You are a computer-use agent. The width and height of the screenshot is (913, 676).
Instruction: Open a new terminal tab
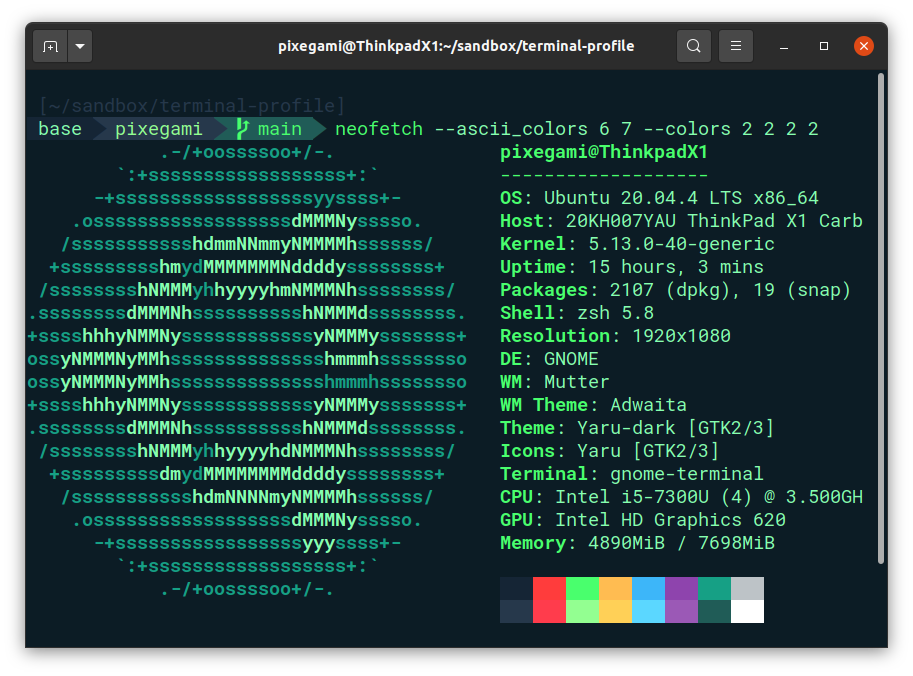tap(51, 46)
